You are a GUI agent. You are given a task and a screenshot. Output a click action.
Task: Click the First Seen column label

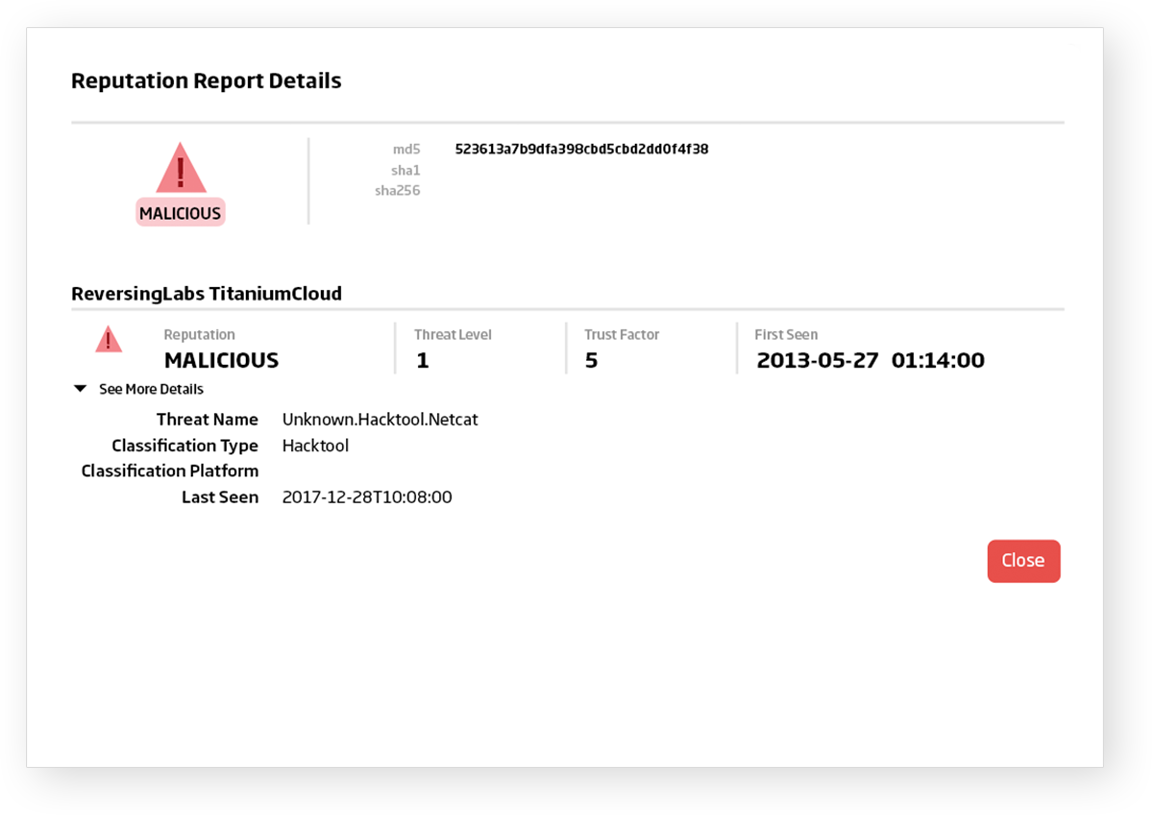[786, 334]
